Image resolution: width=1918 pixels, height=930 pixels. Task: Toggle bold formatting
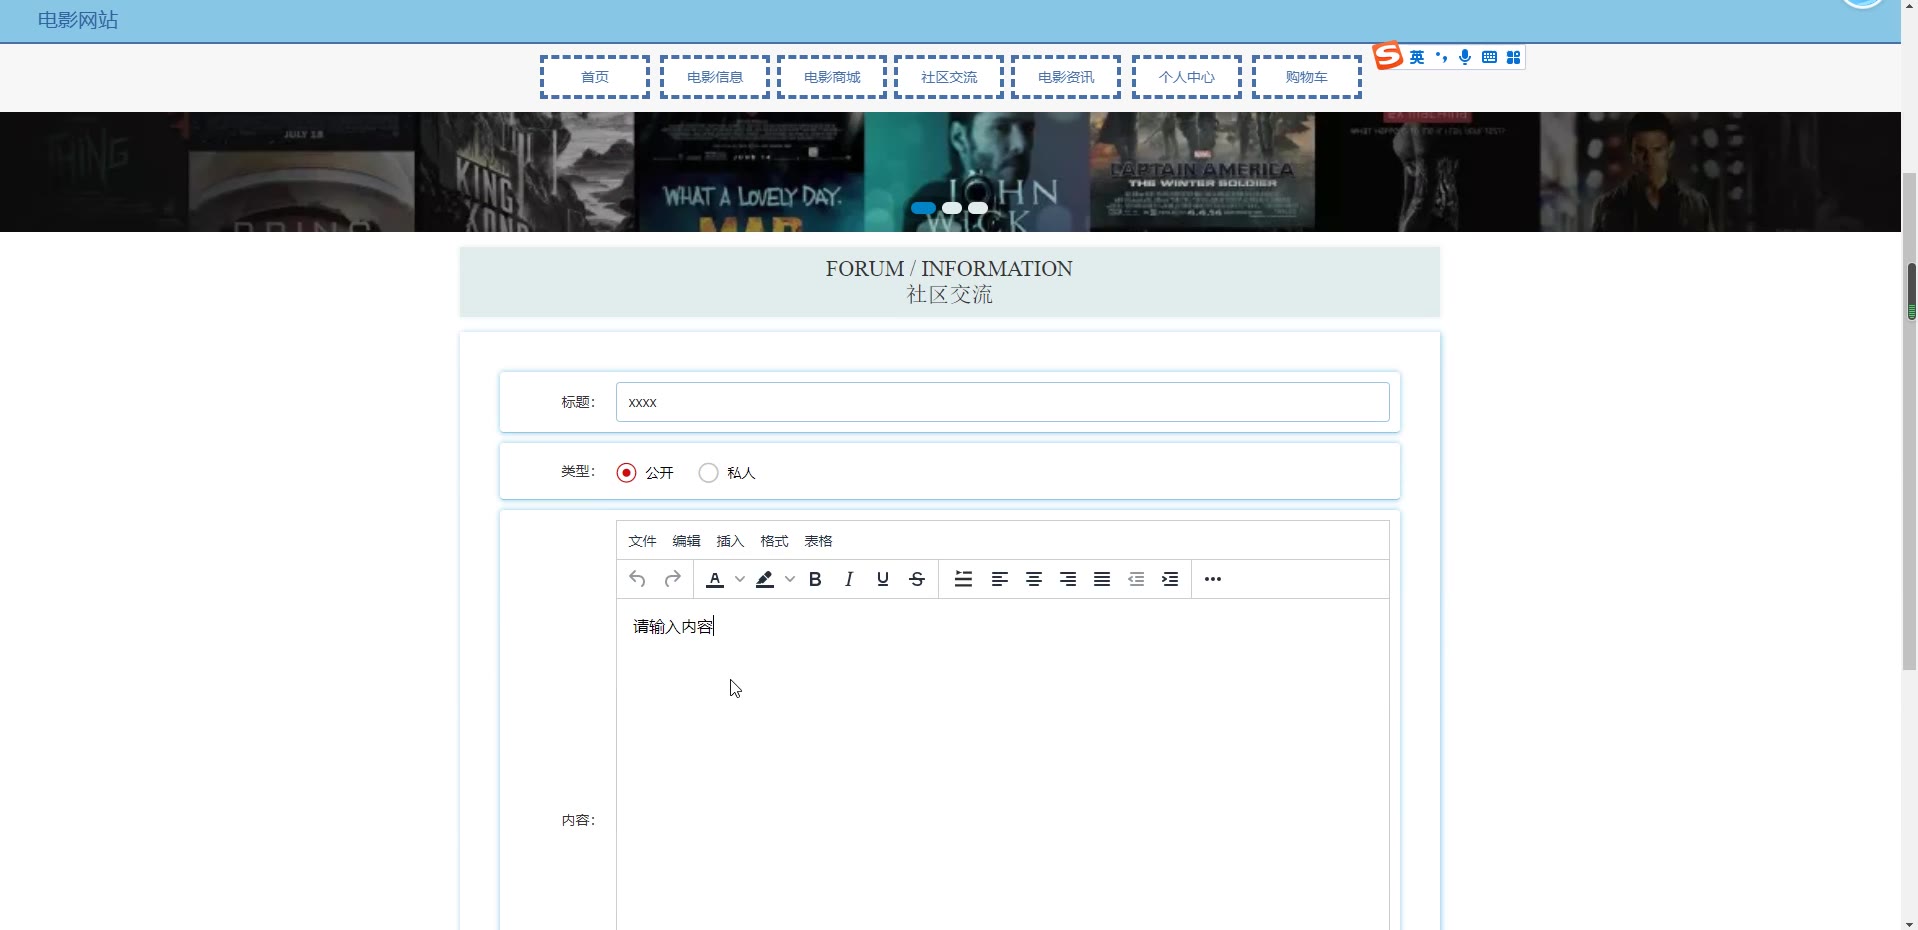[x=815, y=579]
